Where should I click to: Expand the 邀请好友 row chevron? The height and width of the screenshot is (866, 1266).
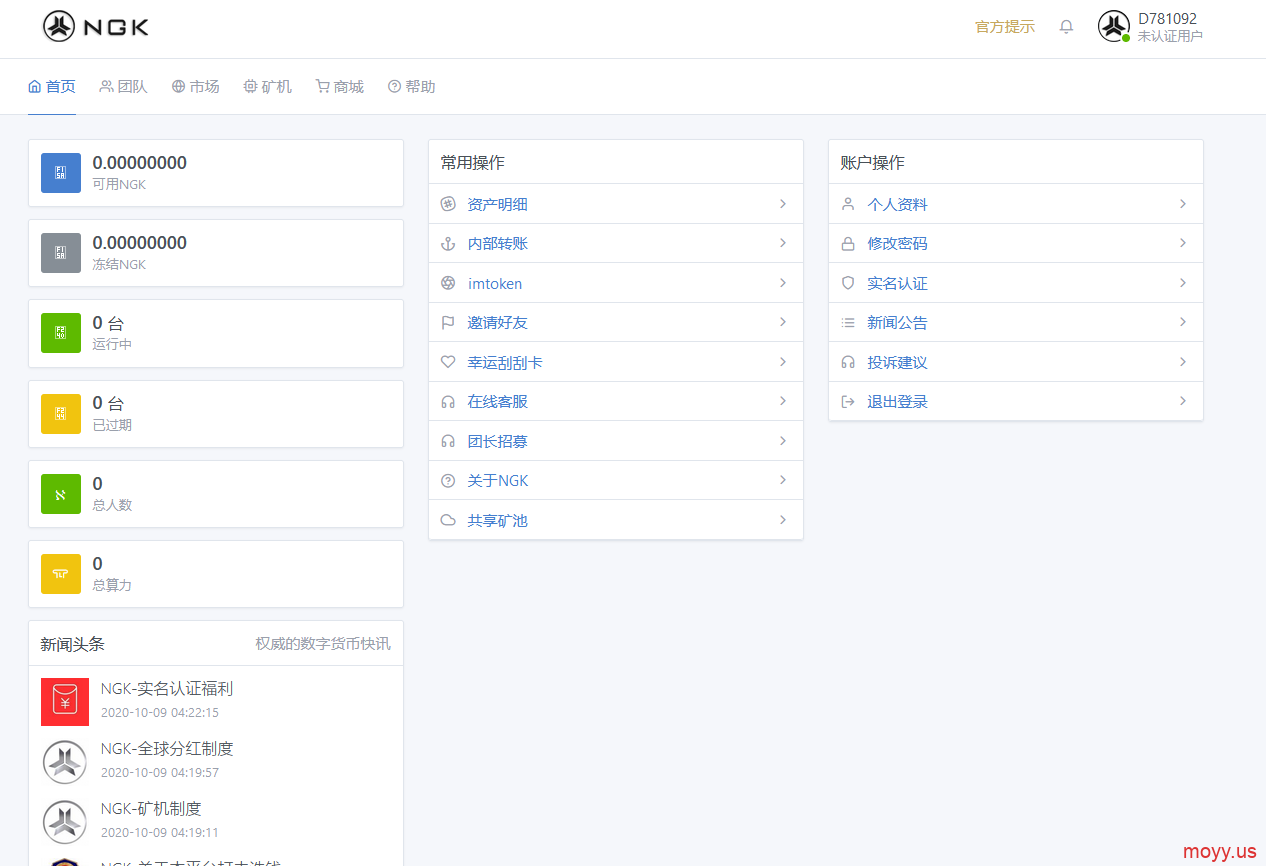click(783, 322)
